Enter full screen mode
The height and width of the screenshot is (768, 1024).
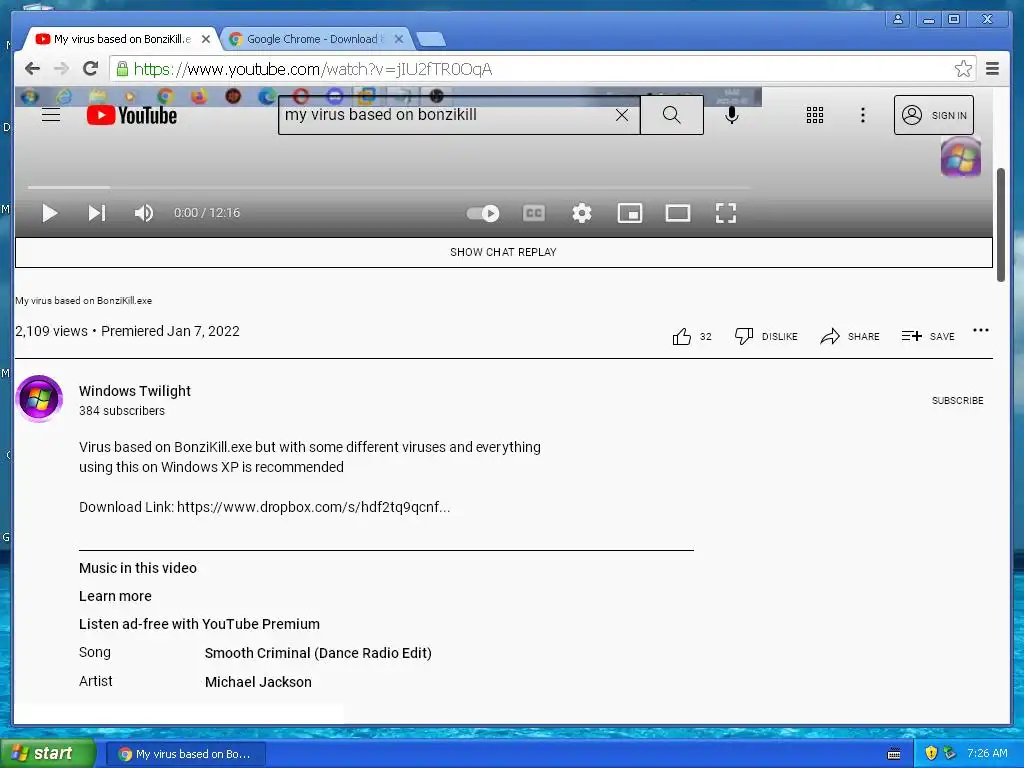pyautogui.click(x=726, y=213)
